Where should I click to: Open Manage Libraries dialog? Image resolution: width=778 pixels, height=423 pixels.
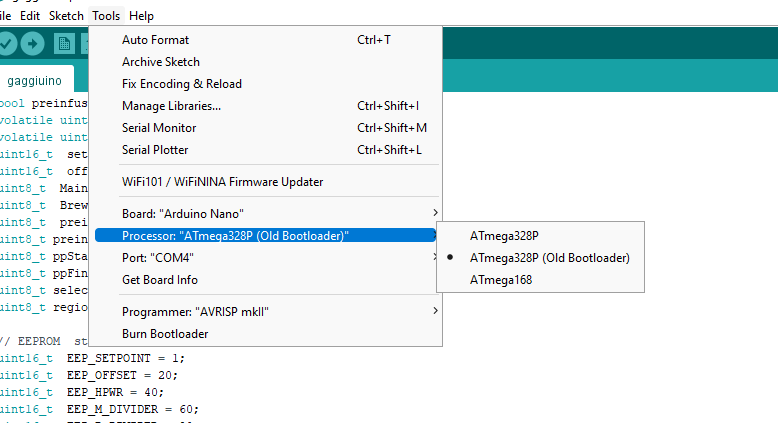(266, 106)
